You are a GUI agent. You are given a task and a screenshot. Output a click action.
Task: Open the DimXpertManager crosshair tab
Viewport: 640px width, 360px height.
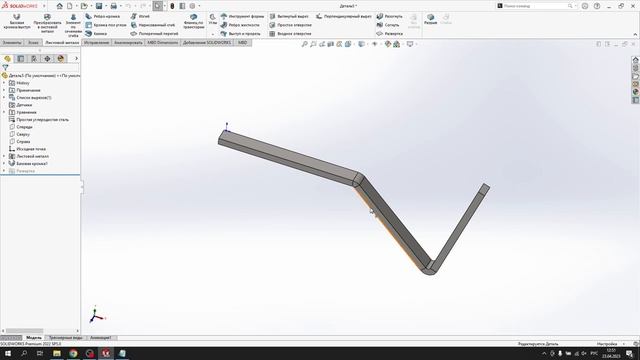(x=47, y=59)
